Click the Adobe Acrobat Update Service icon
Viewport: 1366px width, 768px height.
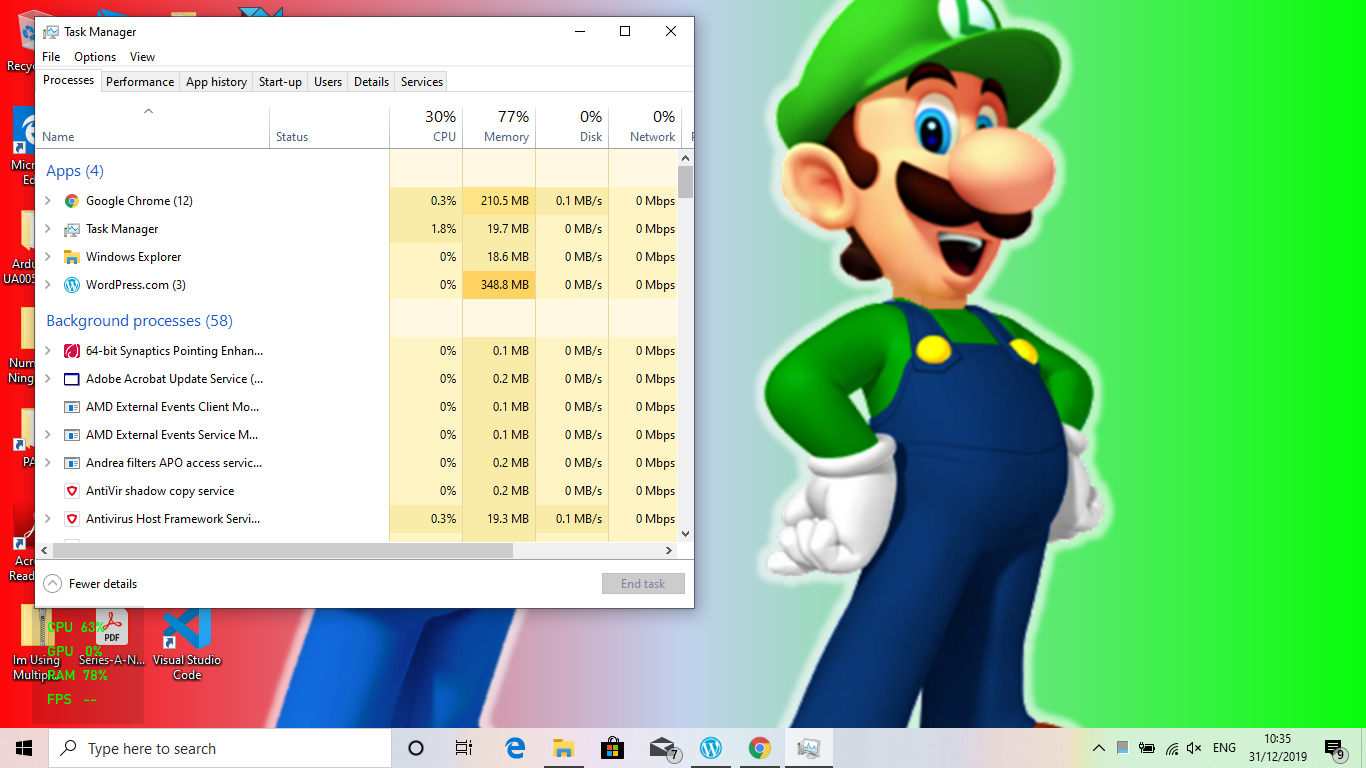click(x=72, y=379)
